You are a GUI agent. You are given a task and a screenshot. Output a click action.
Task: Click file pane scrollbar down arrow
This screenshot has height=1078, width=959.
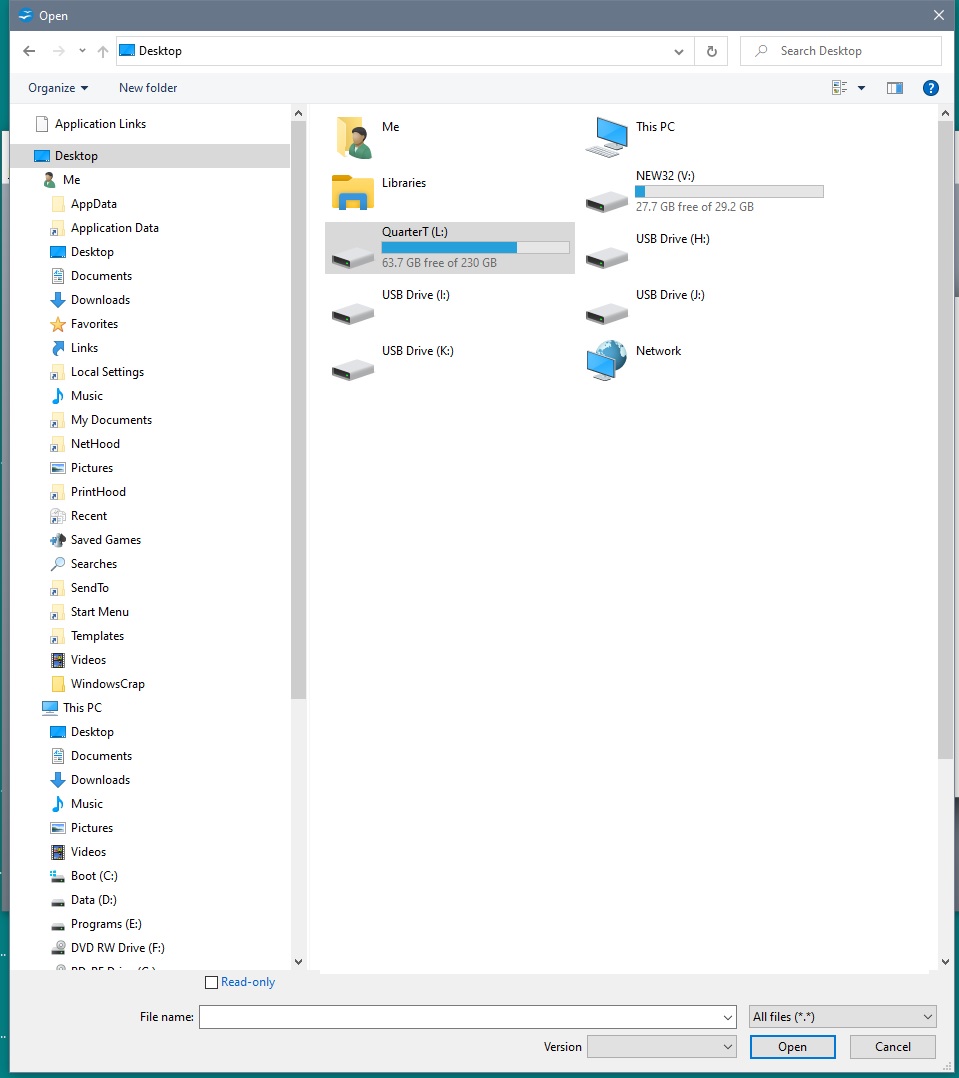945,962
